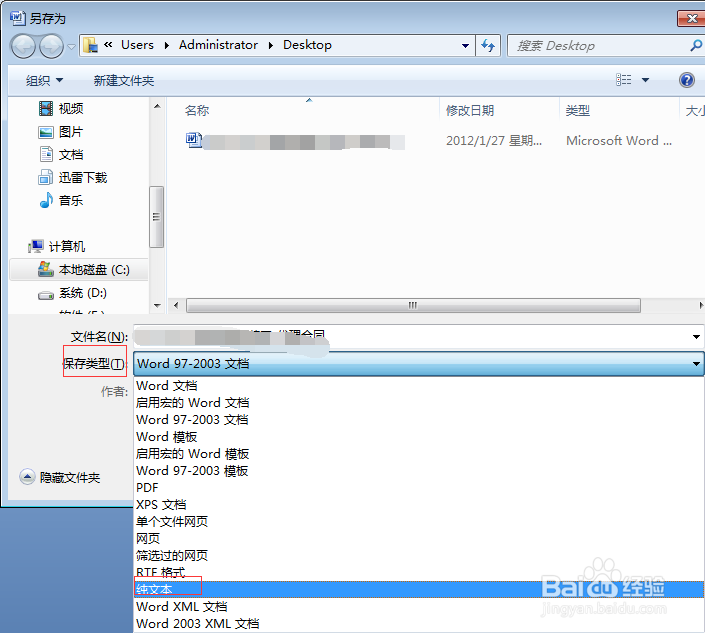
Task: Choose 纯文本 from the type list
Action: 419,589
